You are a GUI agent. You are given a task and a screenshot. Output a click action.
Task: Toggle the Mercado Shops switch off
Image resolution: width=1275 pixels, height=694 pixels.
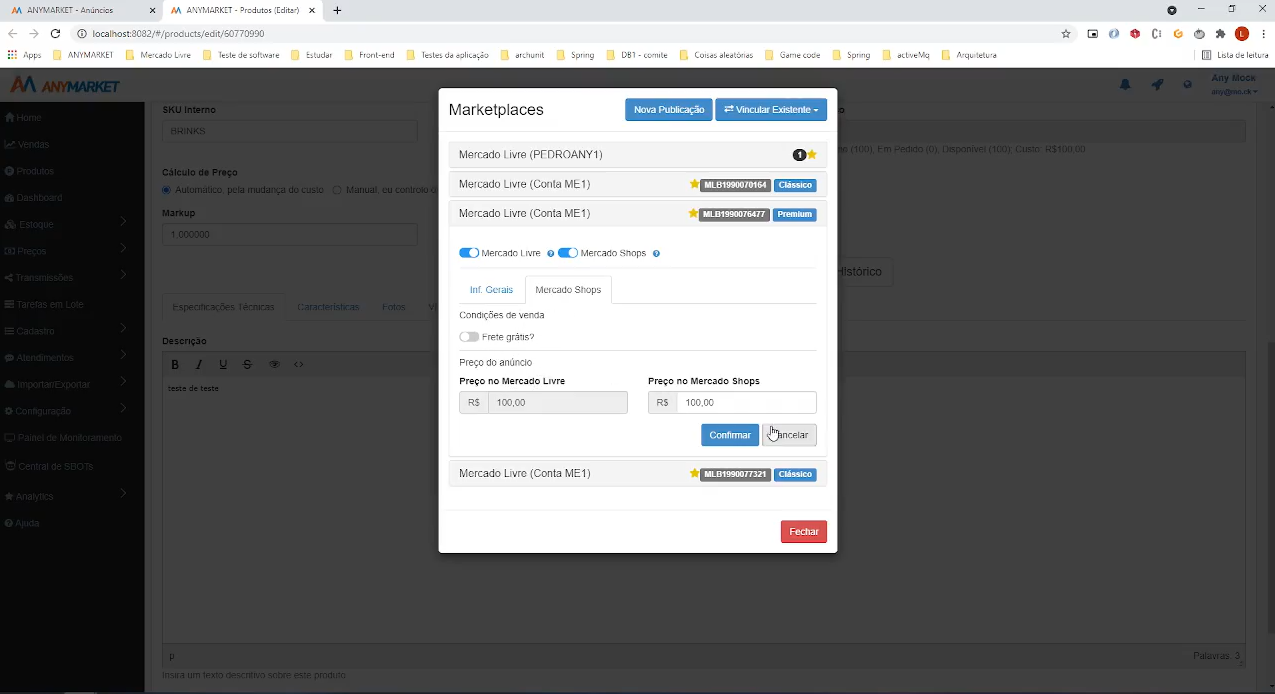(x=568, y=253)
